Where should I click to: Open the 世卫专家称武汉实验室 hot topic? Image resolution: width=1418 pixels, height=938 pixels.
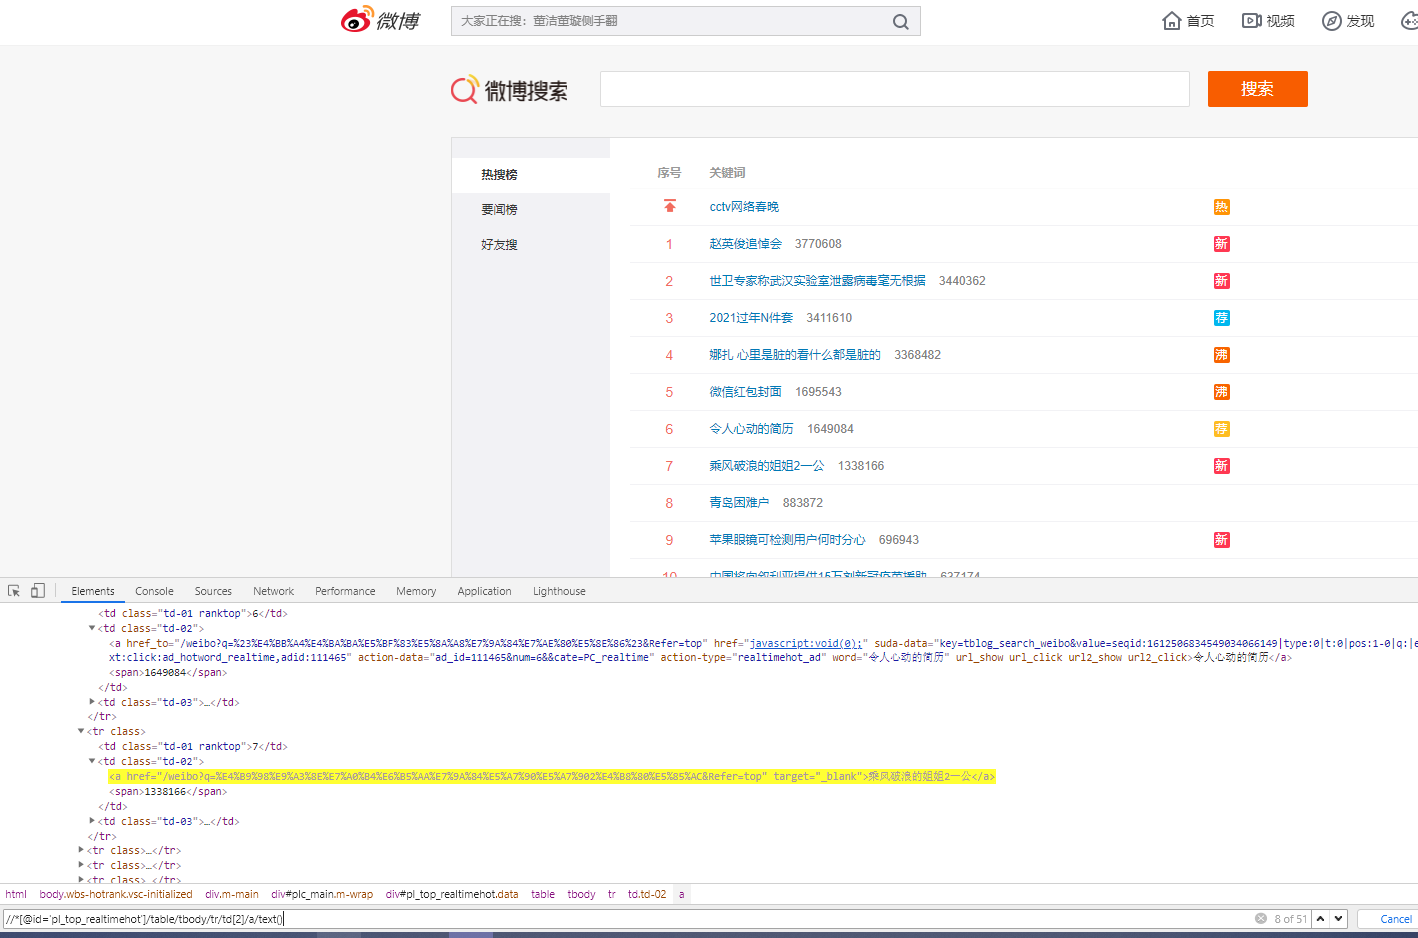coord(817,281)
